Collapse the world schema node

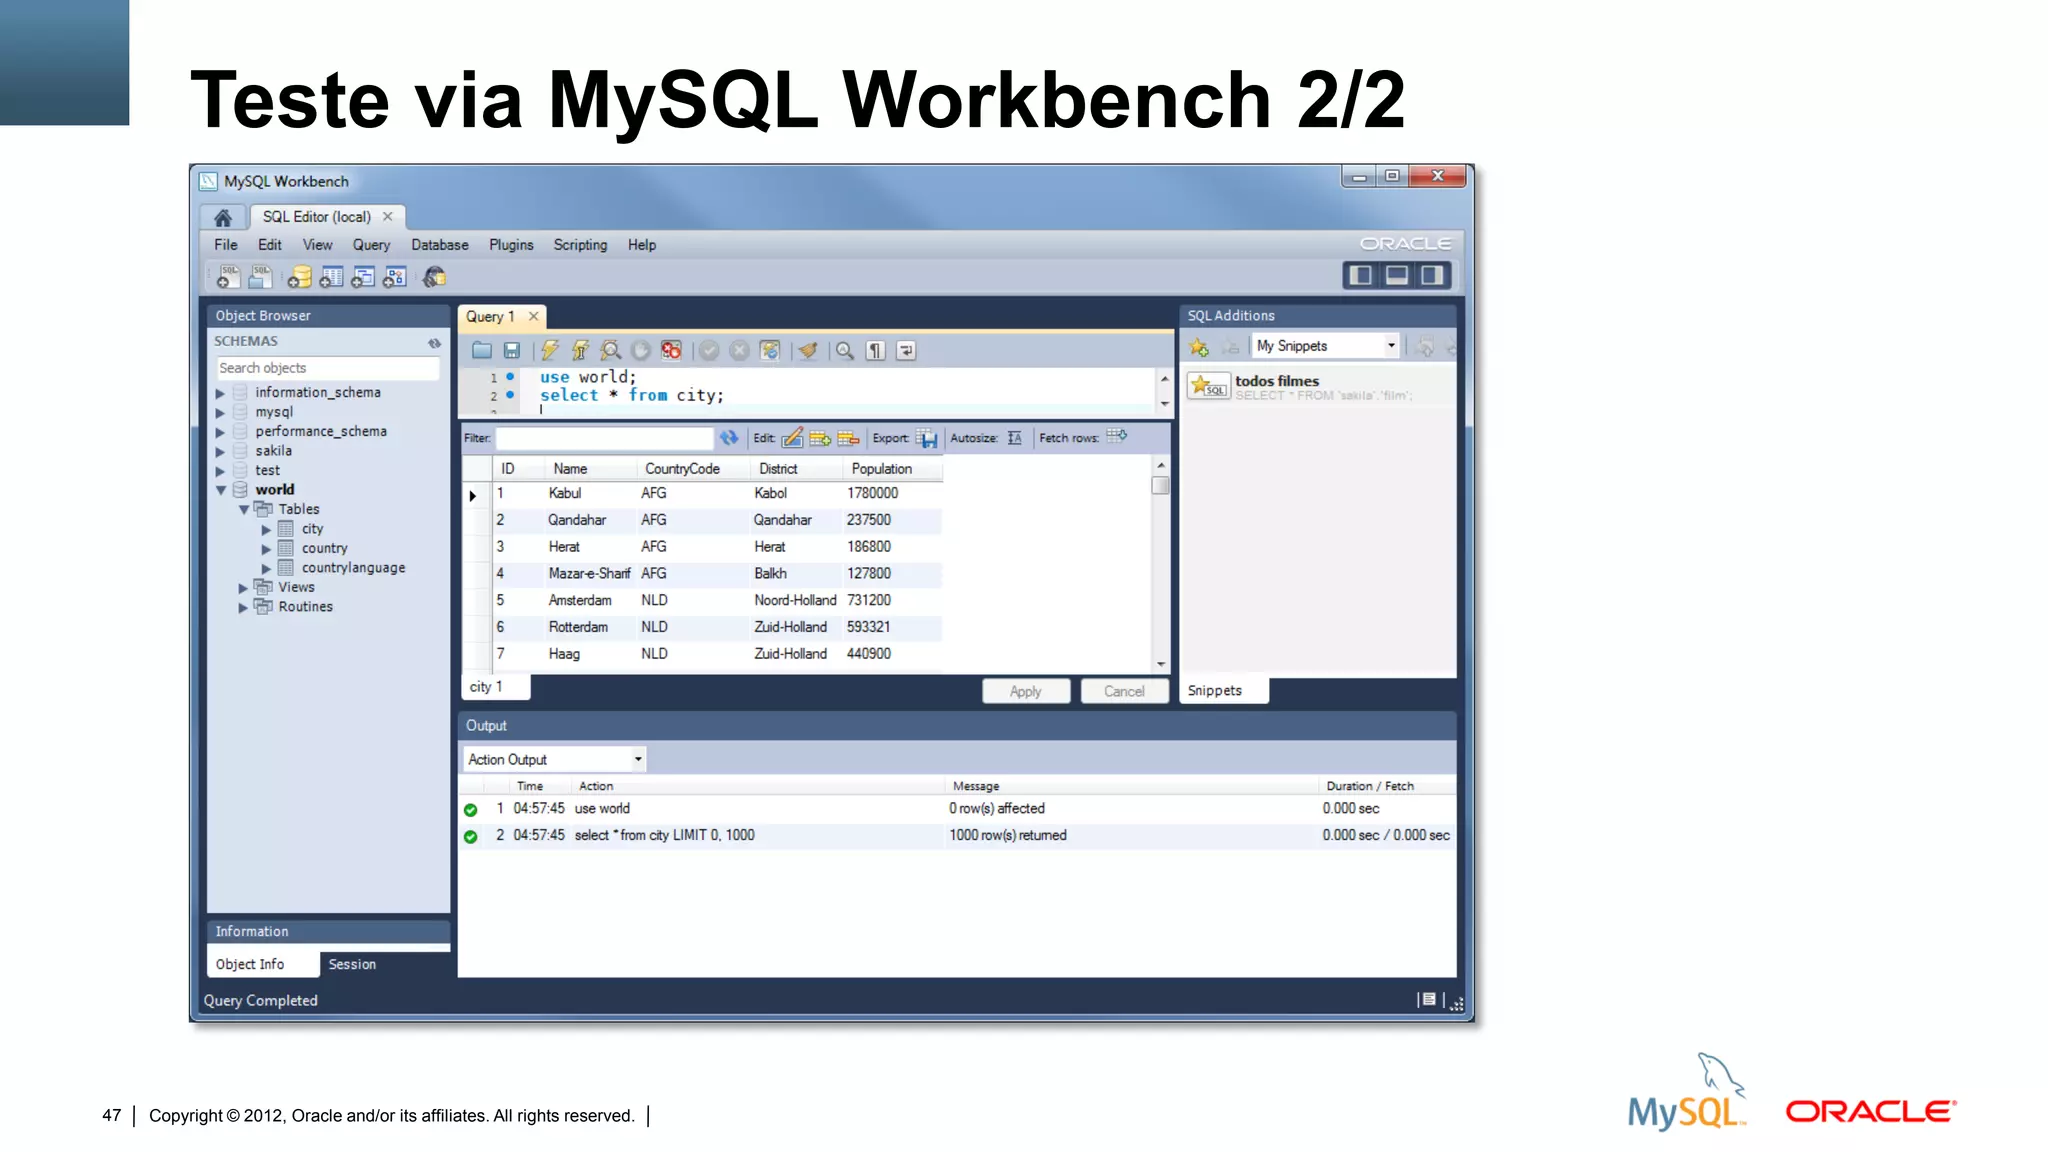[221, 490]
